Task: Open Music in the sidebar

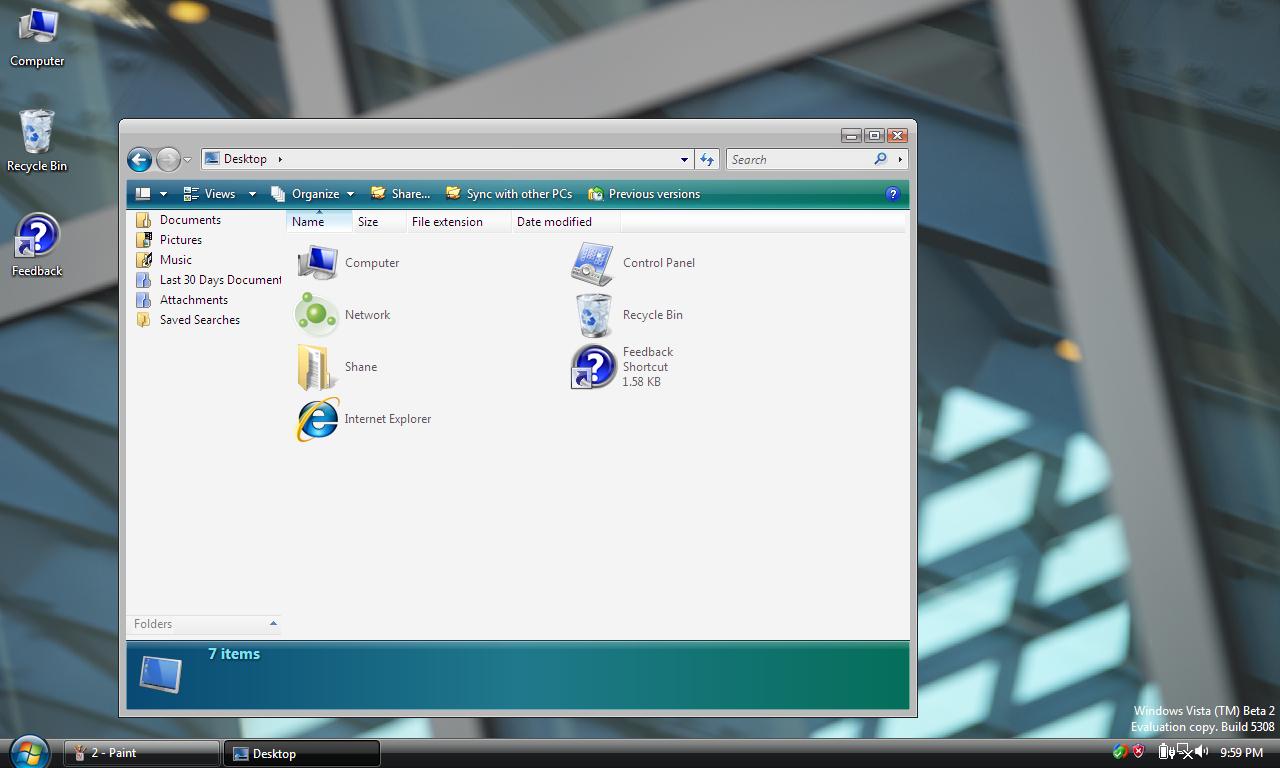Action: coord(164,260)
